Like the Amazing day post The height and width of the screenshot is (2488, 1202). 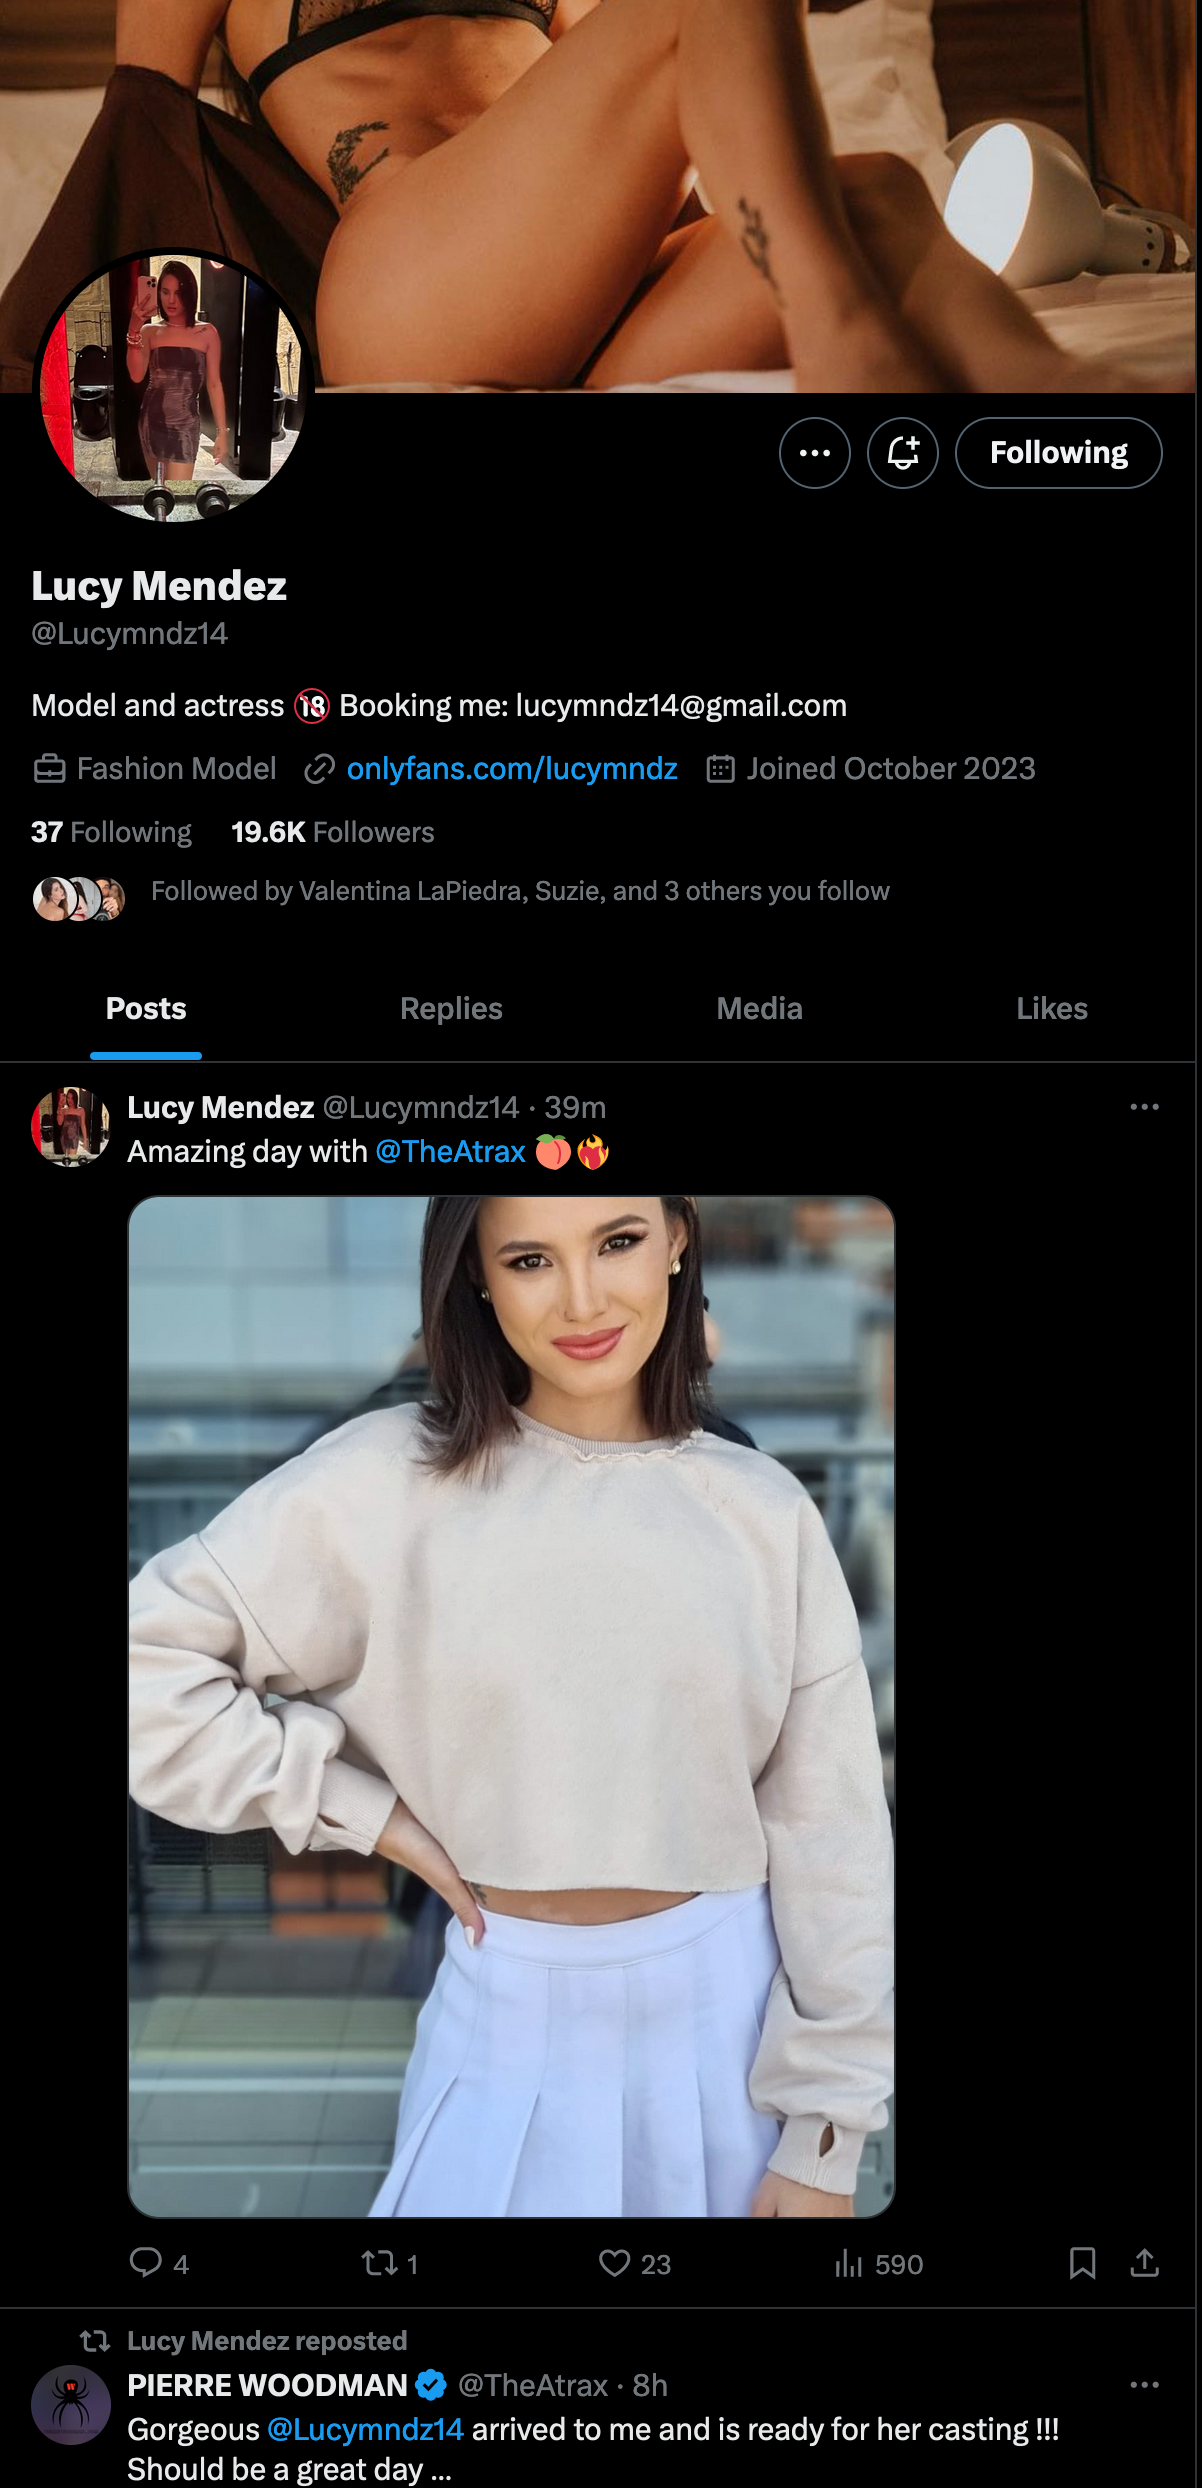click(x=615, y=2263)
